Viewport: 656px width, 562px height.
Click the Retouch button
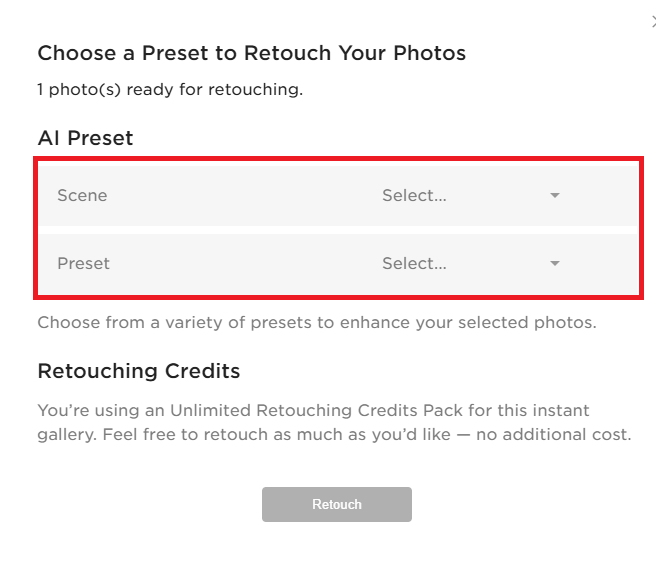tap(337, 504)
